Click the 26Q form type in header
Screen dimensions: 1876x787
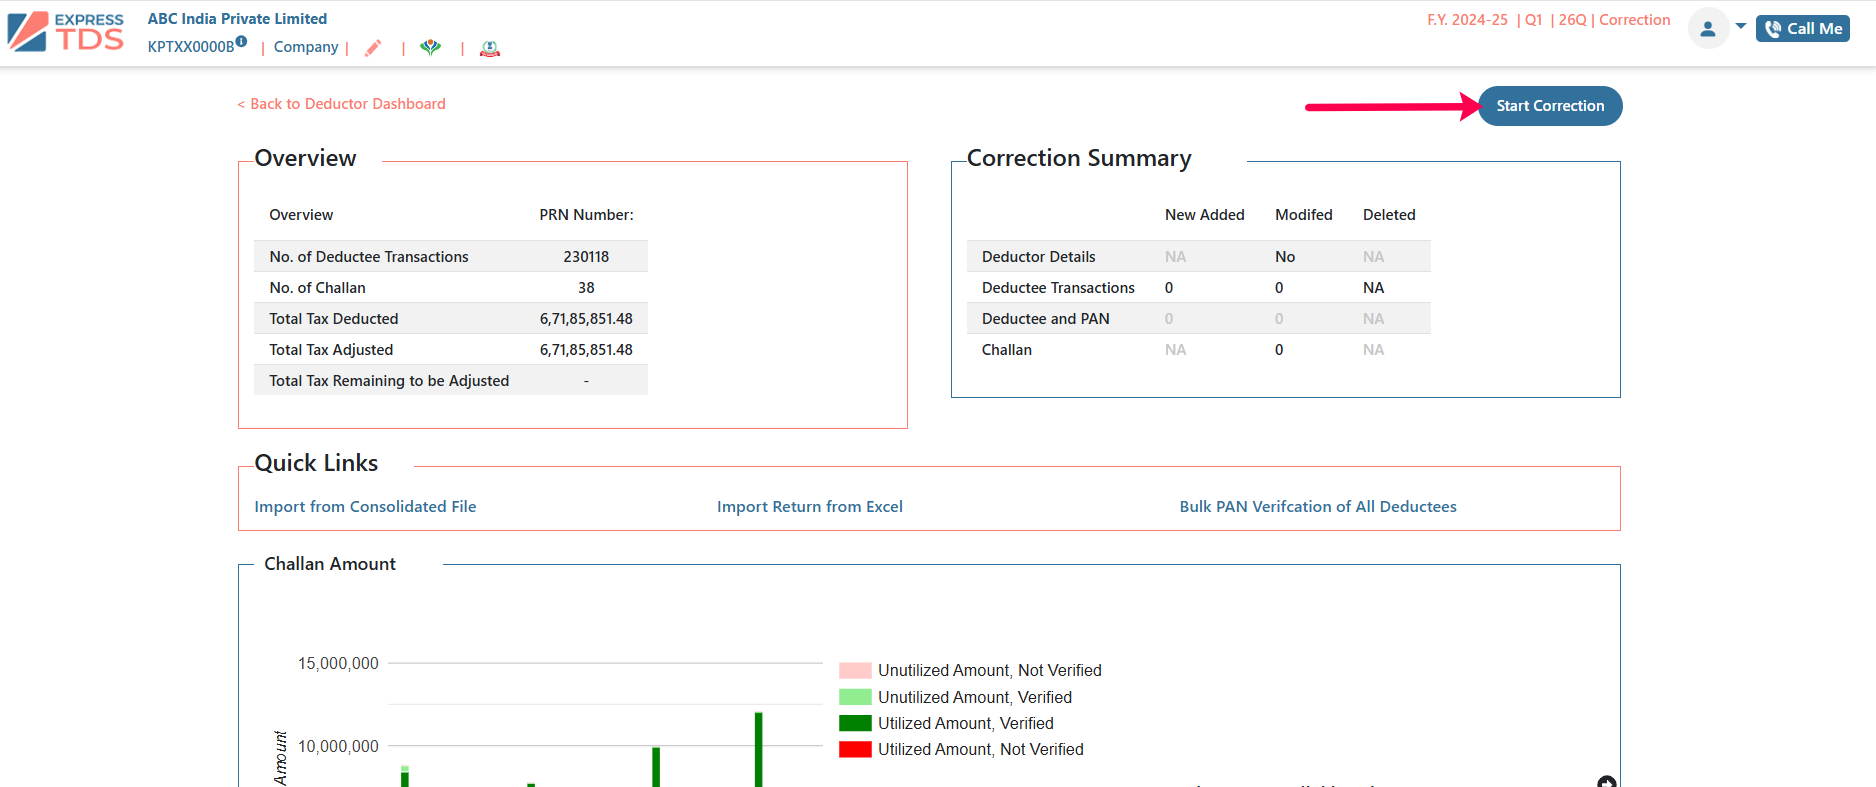coord(1572,20)
